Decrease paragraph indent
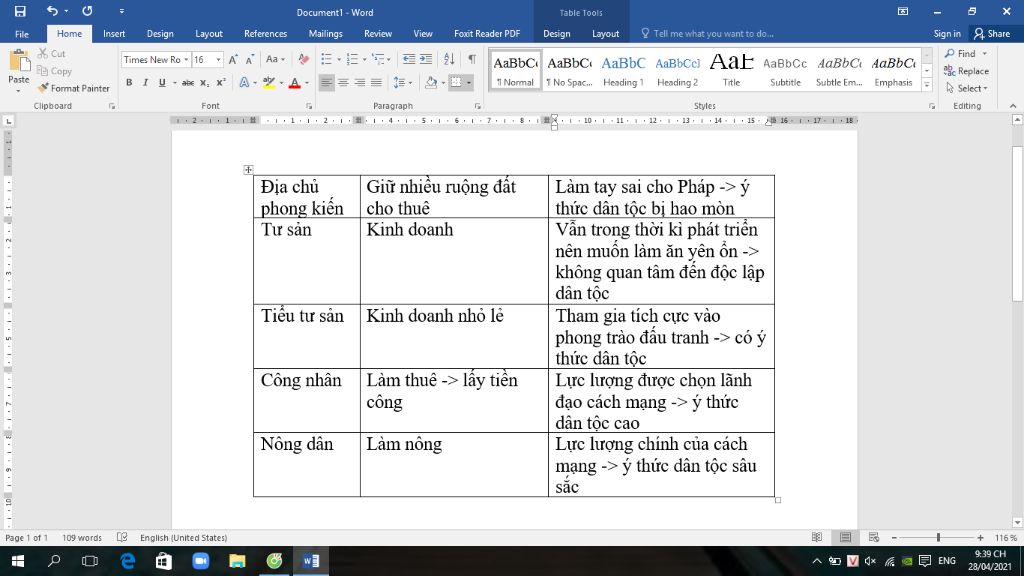The width and height of the screenshot is (1024, 576). (x=409, y=59)
